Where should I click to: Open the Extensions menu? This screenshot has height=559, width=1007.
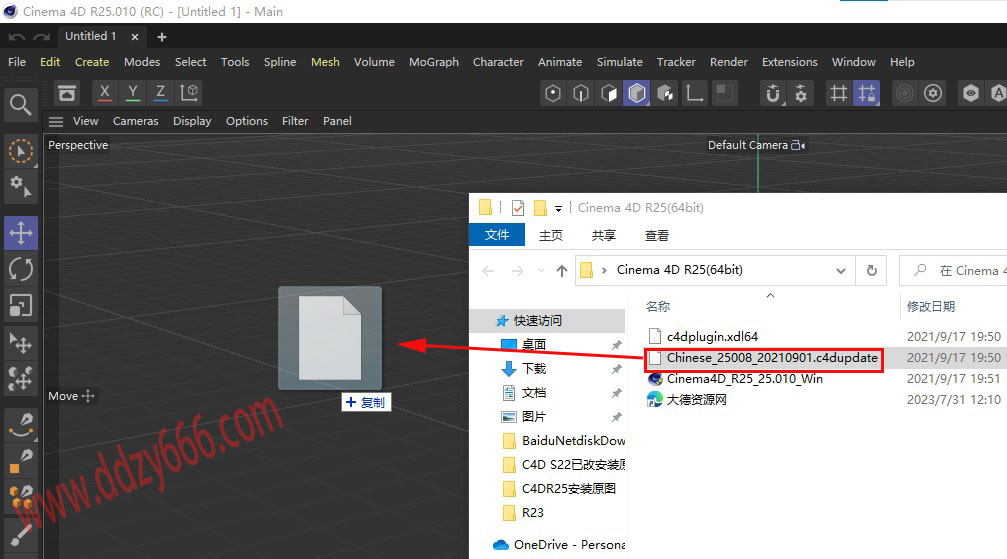789,62
